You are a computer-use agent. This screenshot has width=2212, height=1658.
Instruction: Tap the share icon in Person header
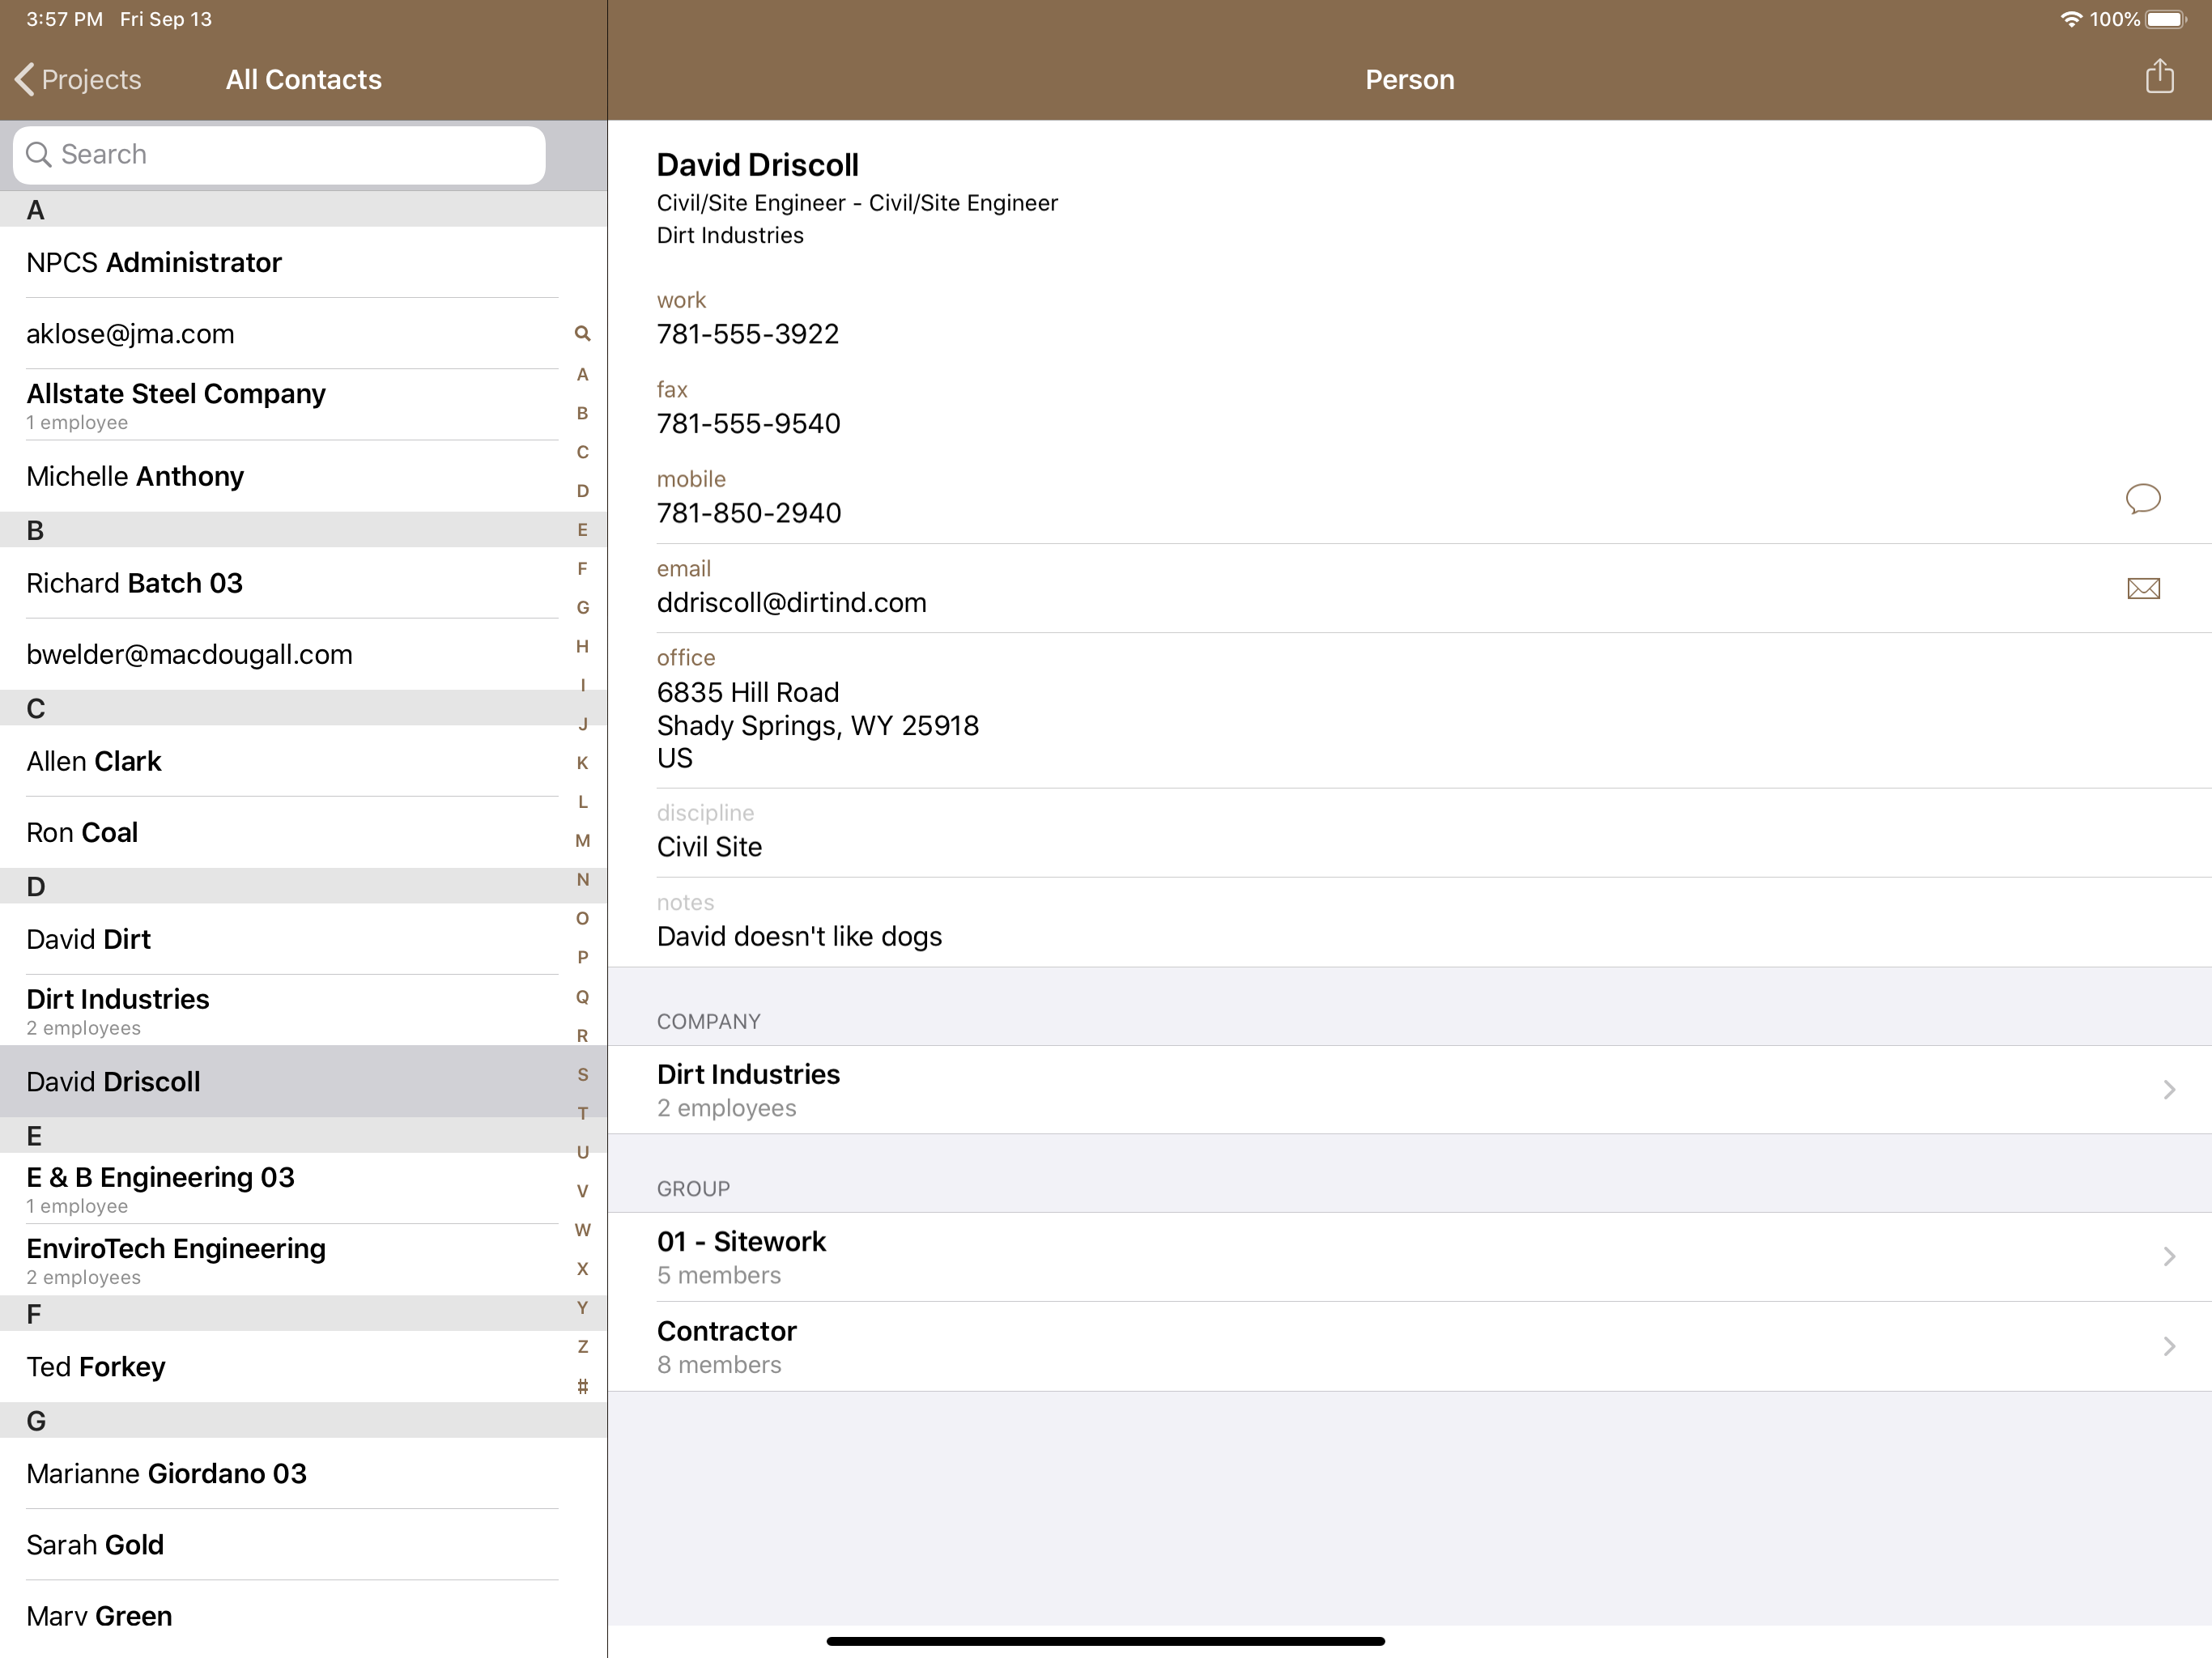pyautogui.click(x=2159, y=77)
